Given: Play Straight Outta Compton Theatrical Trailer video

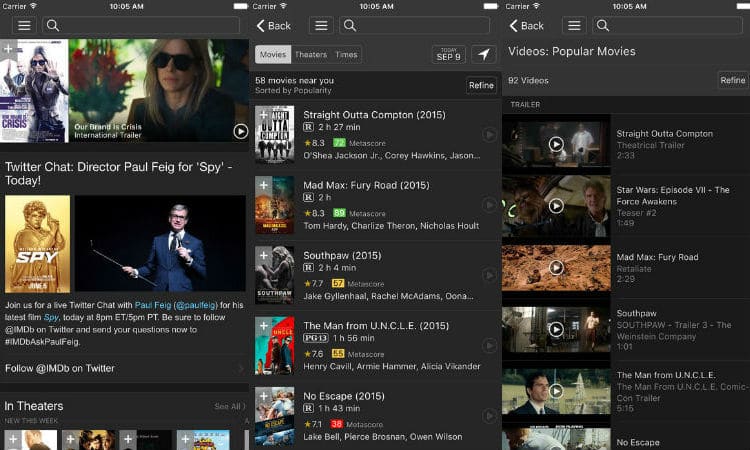Looking at the screenshot, I should click(x=556, y=144).
